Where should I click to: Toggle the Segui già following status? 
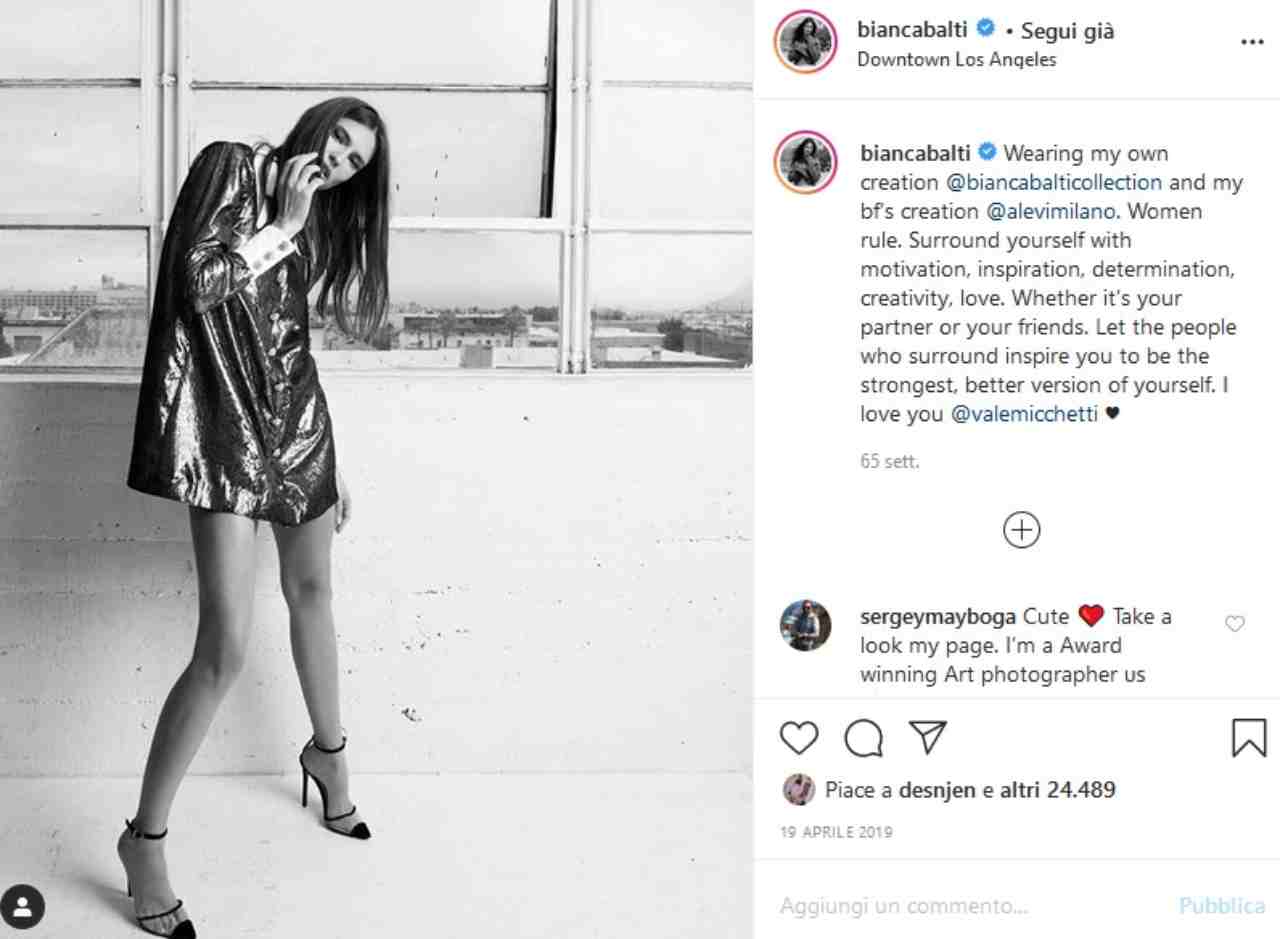pyautogui.click(x=1067, y=31)
